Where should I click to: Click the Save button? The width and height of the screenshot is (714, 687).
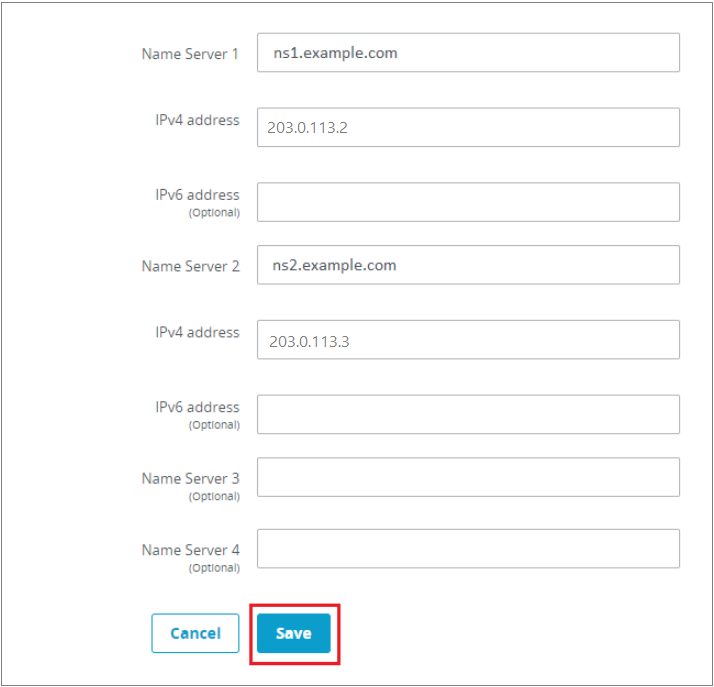pyautogui.click(x=293, y=633)
